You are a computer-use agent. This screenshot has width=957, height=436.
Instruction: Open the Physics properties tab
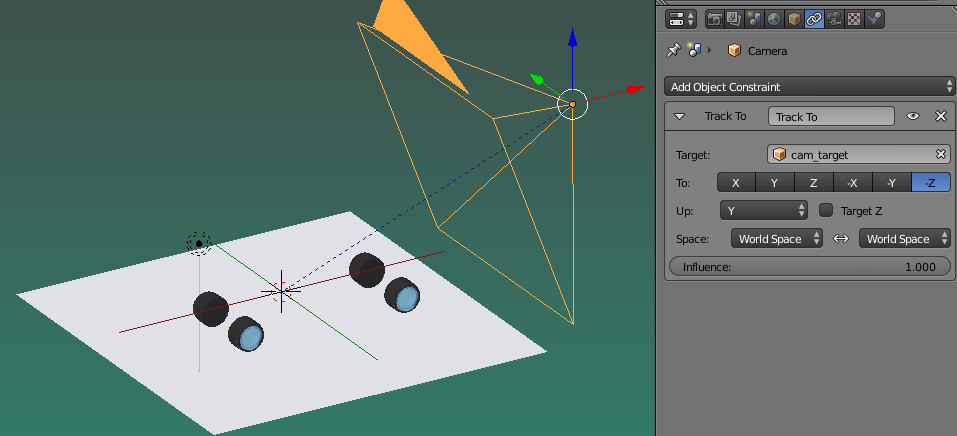click(x=874, y=18)
